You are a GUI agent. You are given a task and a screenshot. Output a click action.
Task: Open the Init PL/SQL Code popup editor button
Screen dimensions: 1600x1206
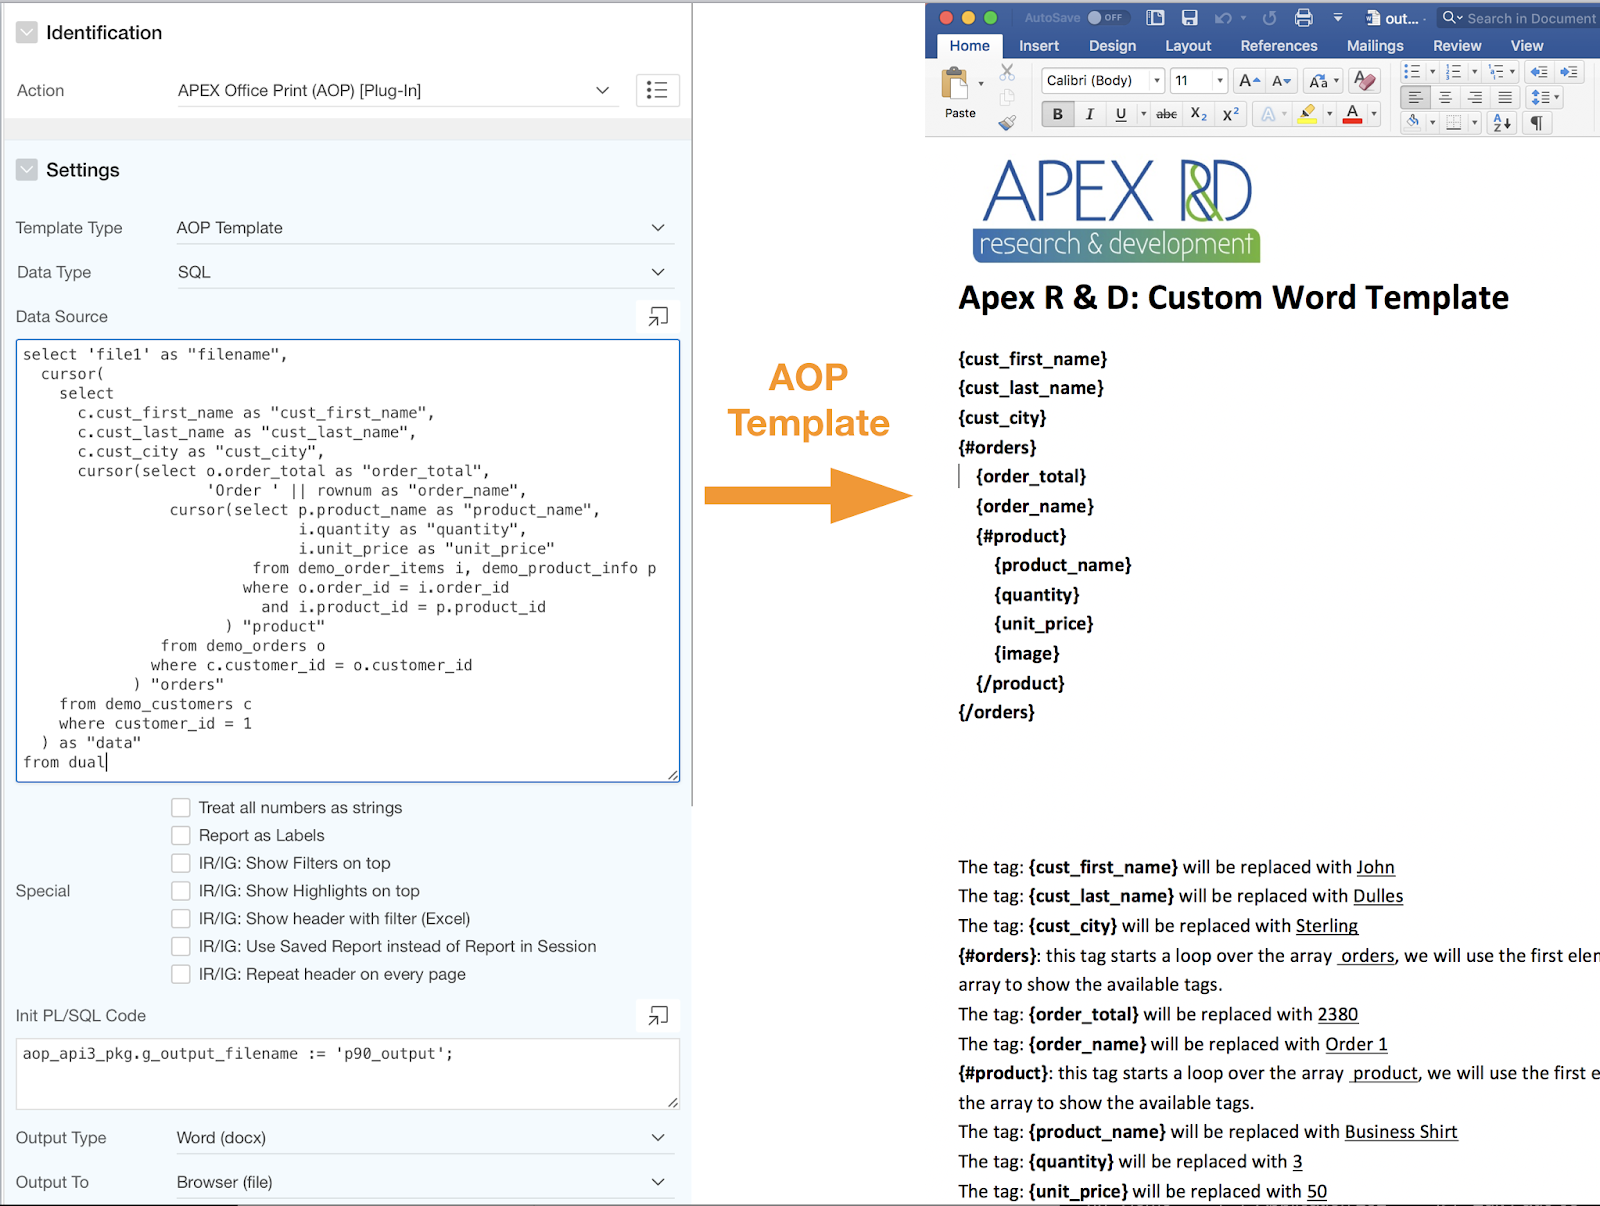click(657, 1015)
